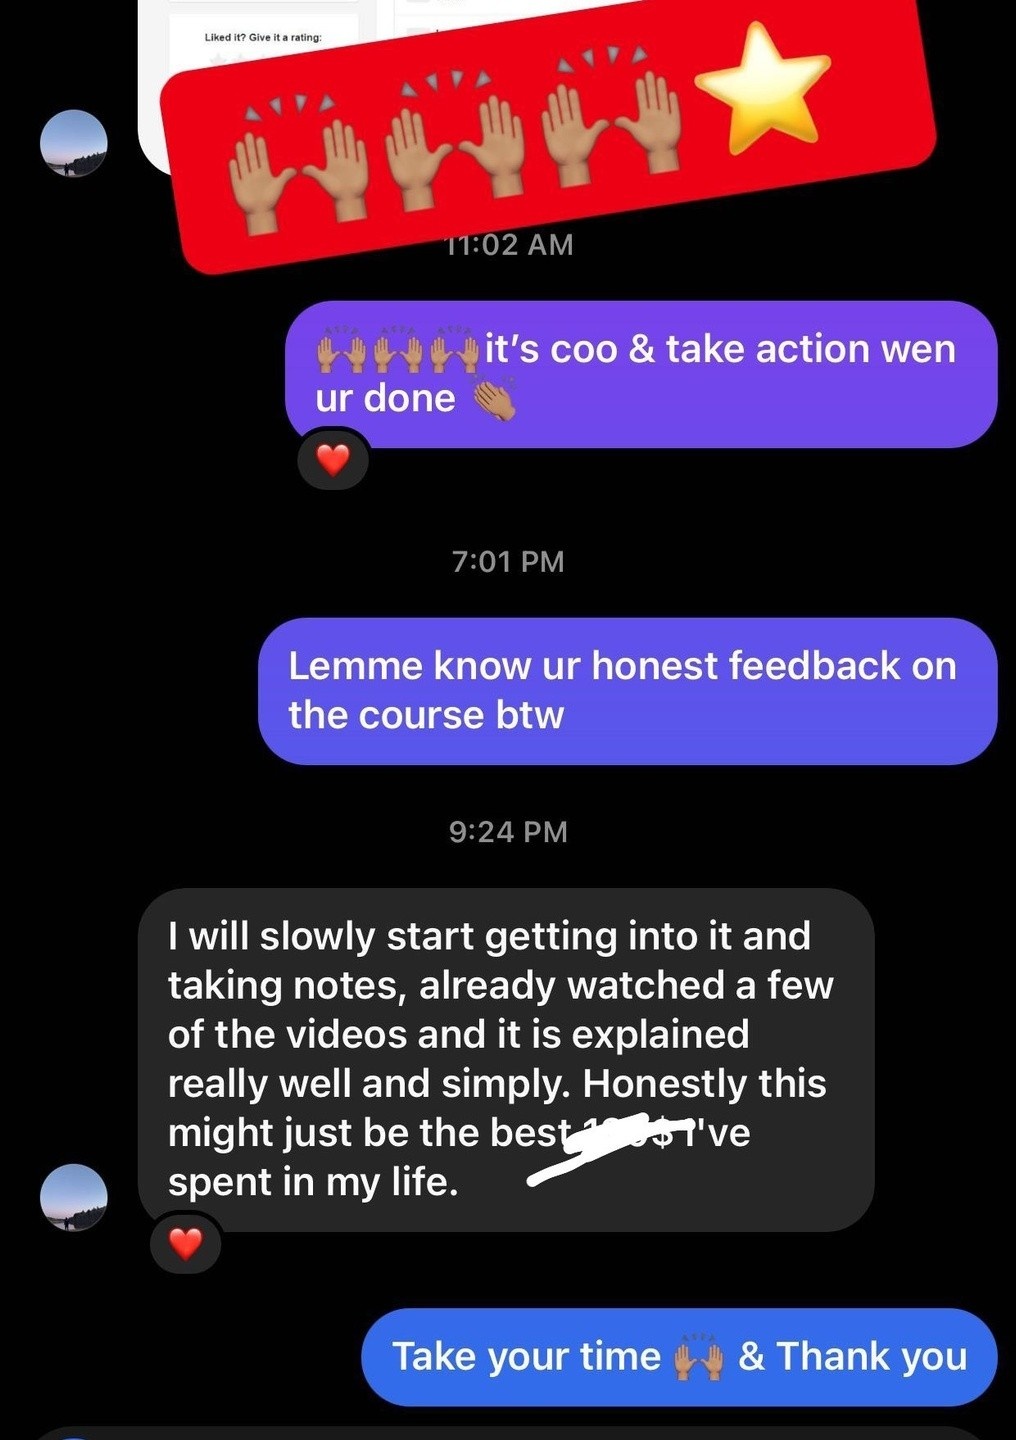Select the 'Take your time & Thank you' bubble
1016x1440 pixels.
coord(679,1357)
